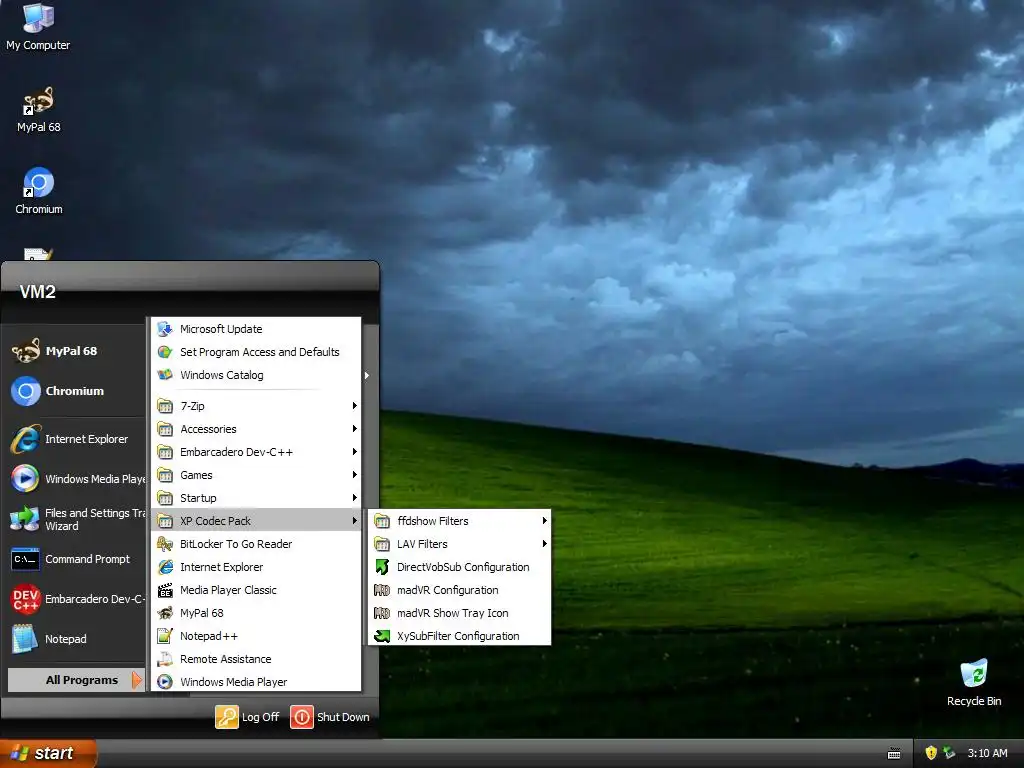The width and height of the screenshot is (1024, 768).
Task: Click the Log Off button
Action: tap(248, 716)
